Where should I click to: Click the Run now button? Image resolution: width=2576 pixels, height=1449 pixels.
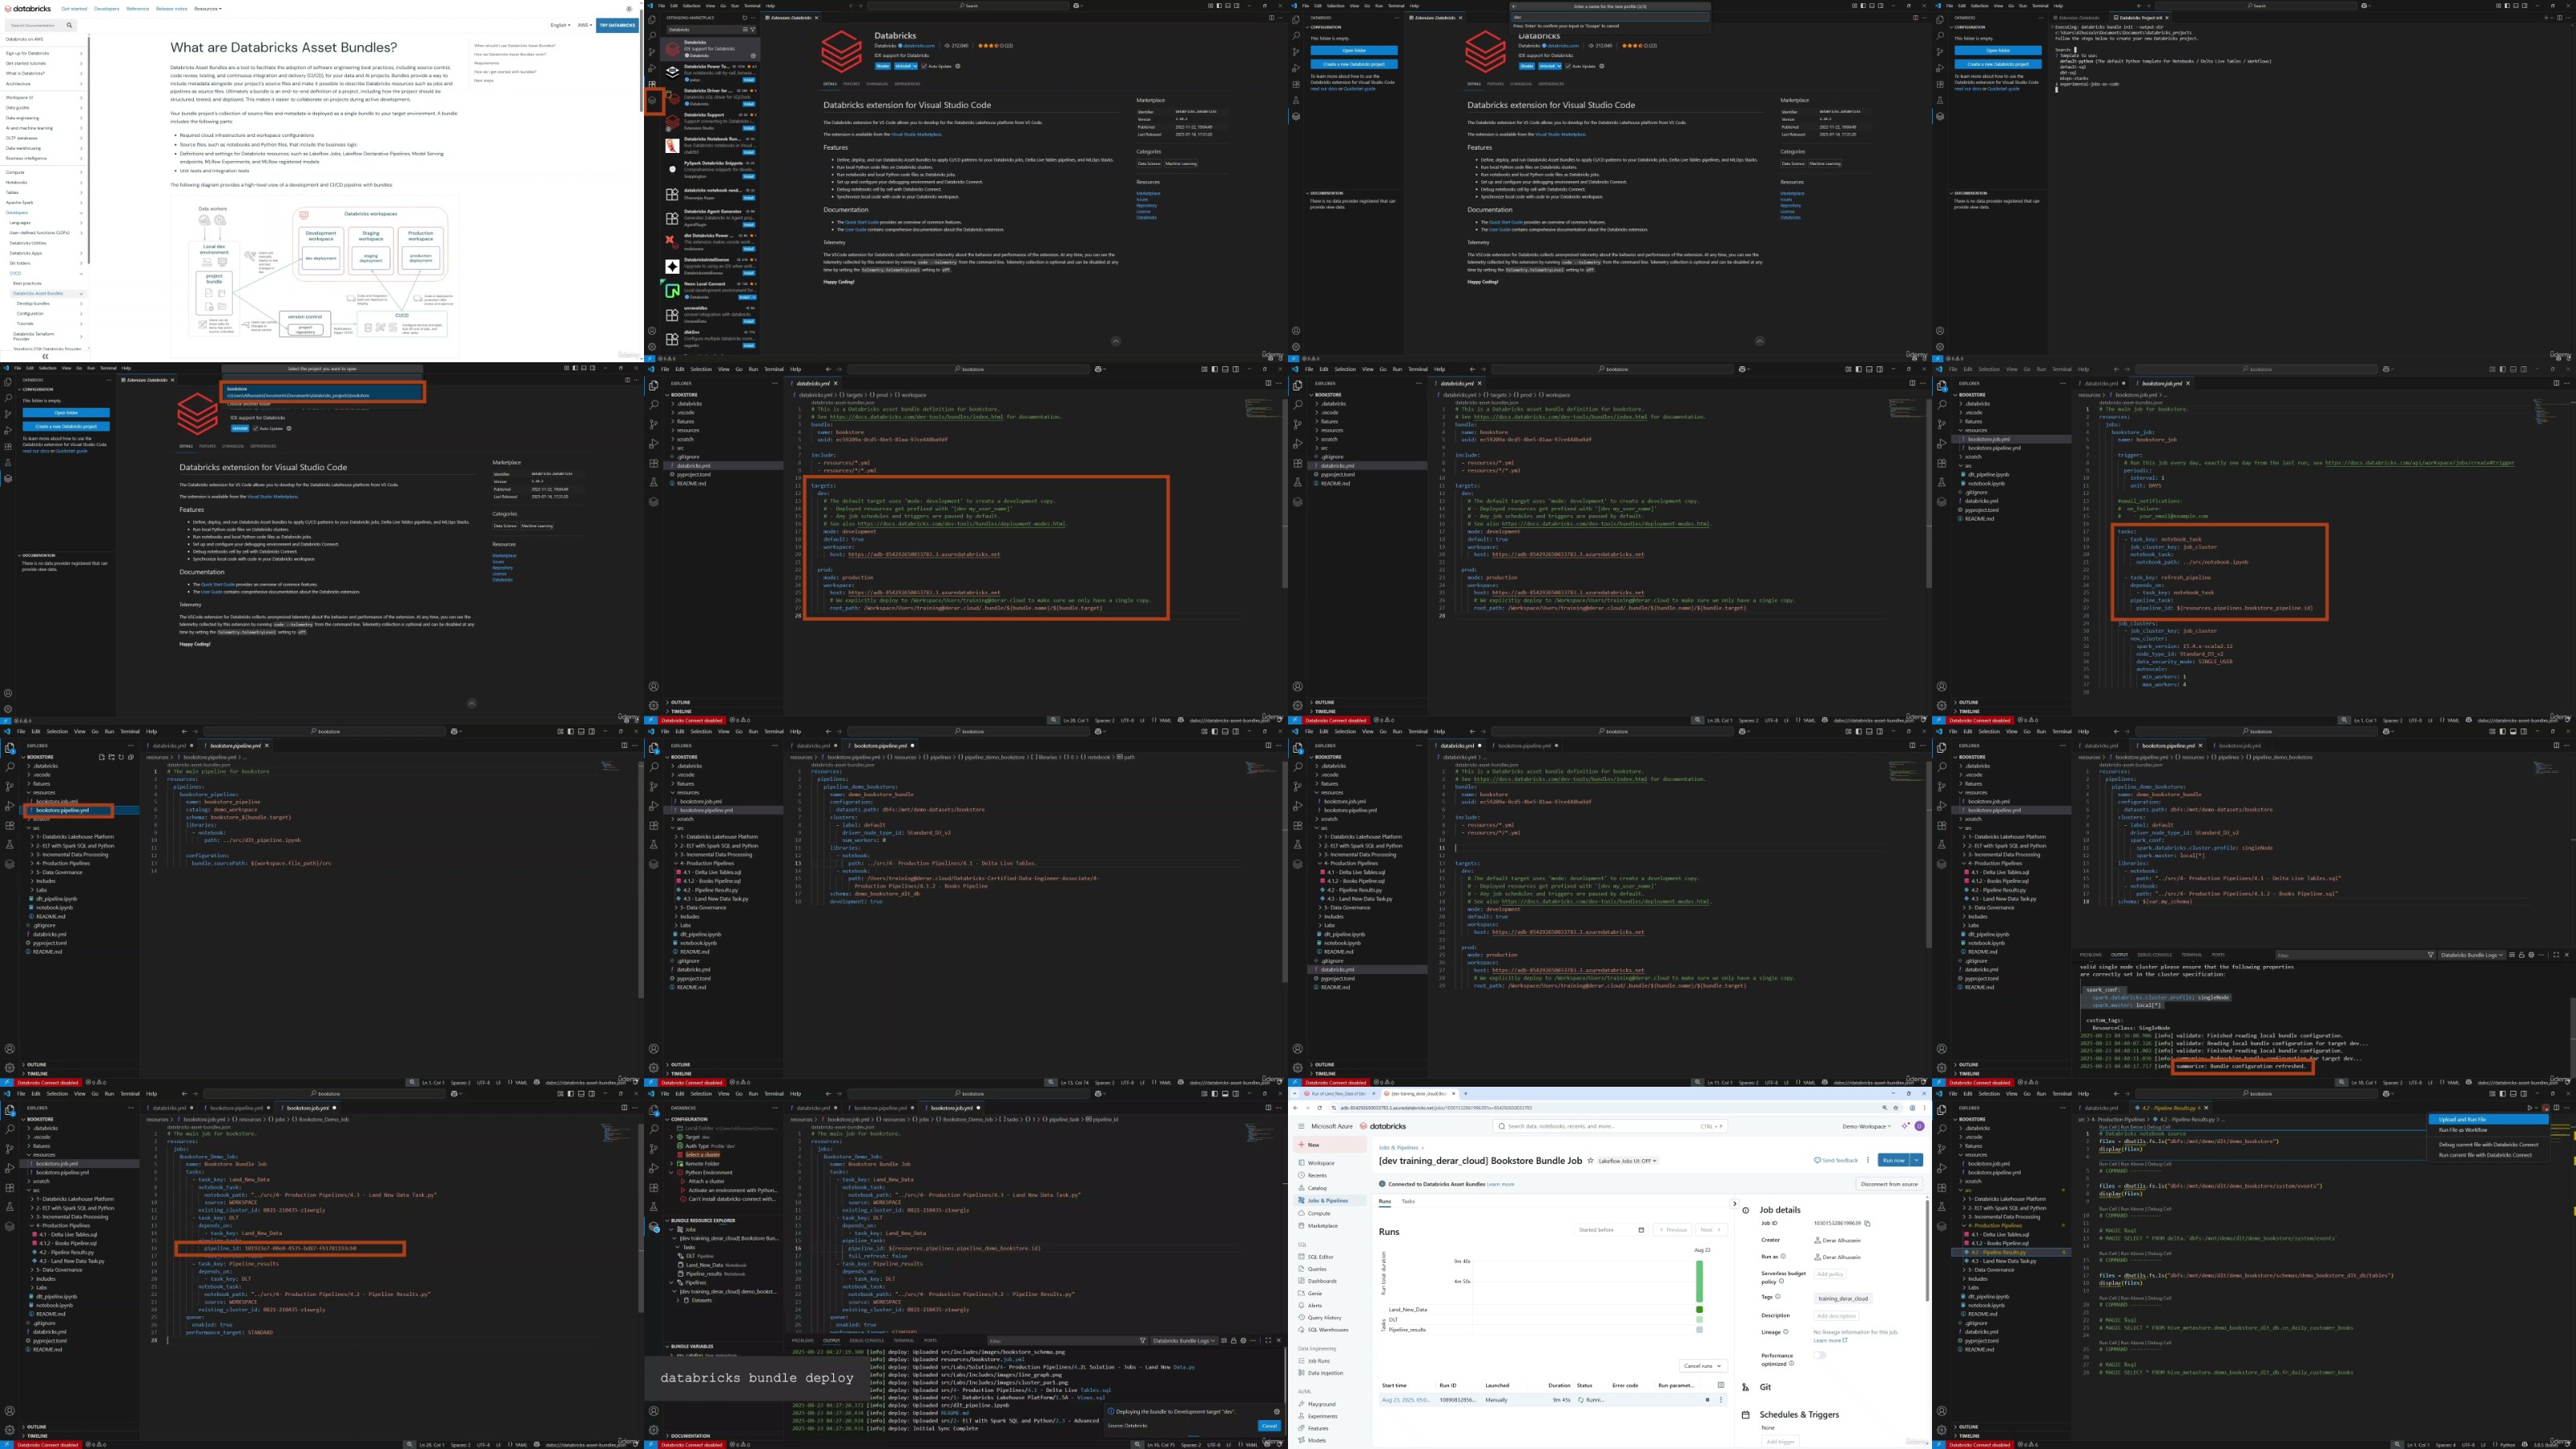point(1893,1160)
